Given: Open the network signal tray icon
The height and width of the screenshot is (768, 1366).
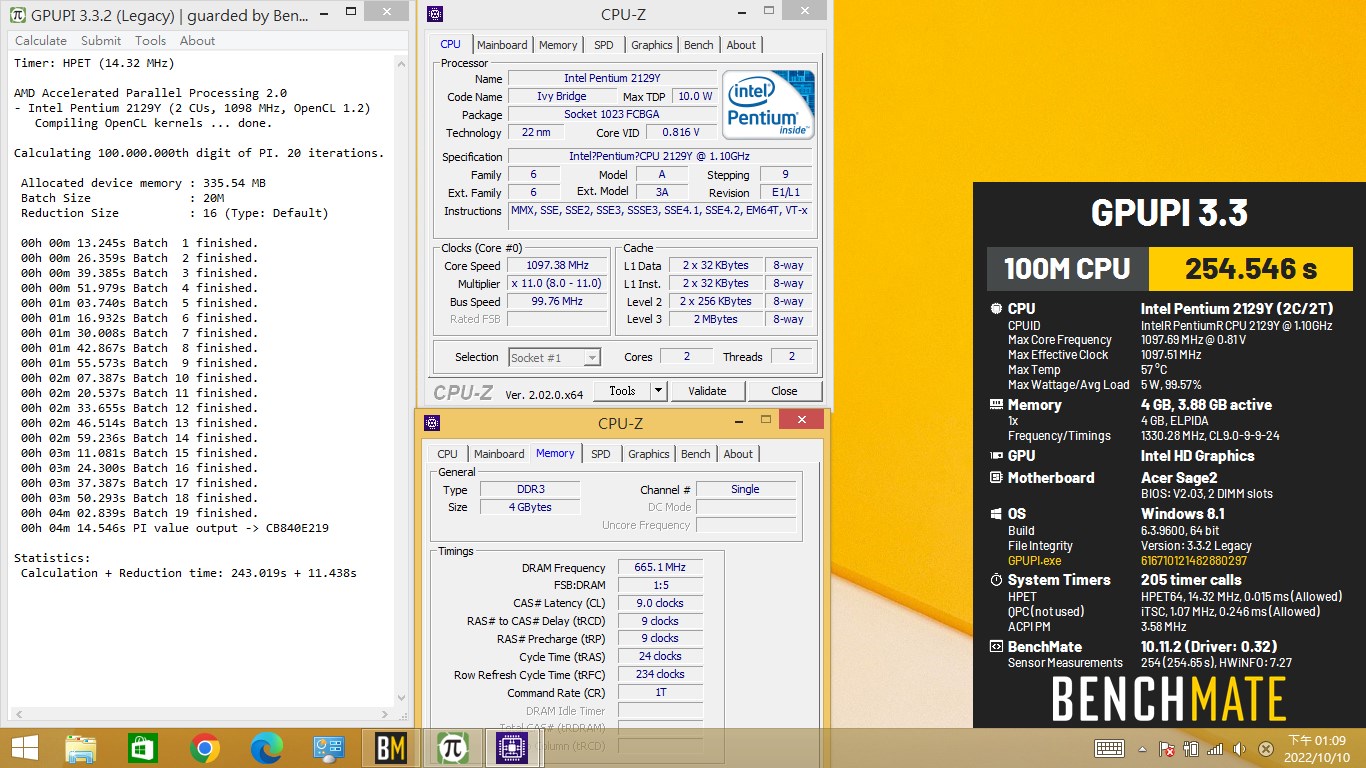Looking at the screenshot, I should tap(1215, 749).
